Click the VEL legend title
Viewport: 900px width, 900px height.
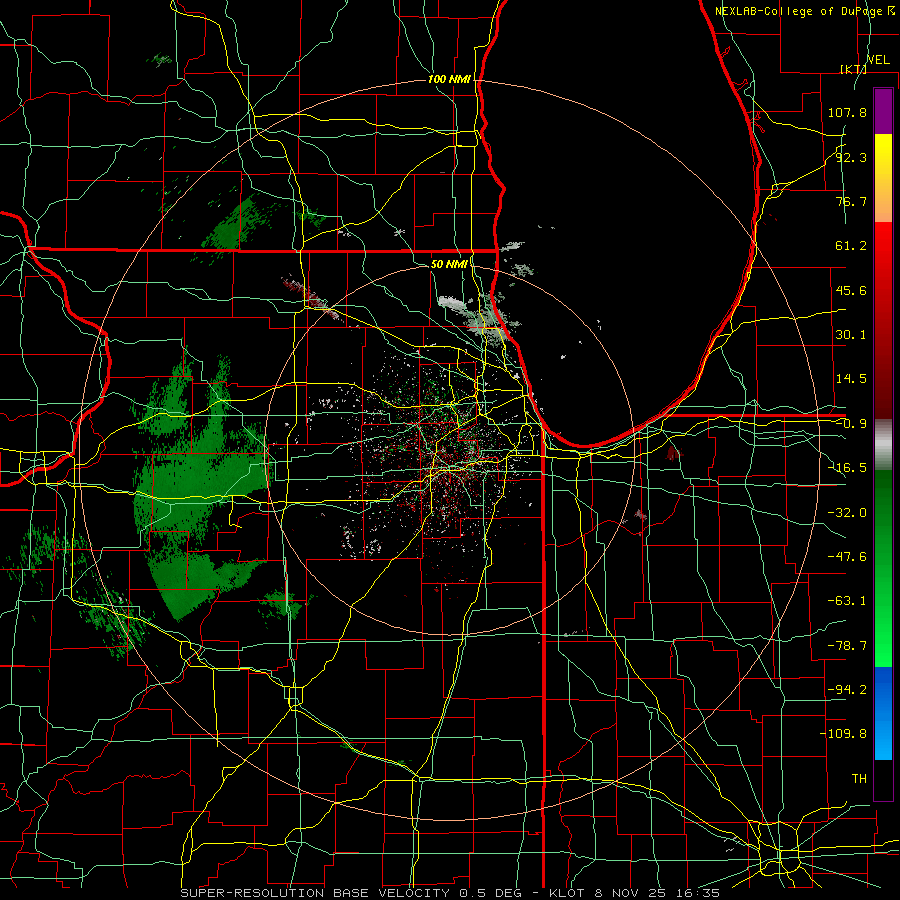(878, 60)
